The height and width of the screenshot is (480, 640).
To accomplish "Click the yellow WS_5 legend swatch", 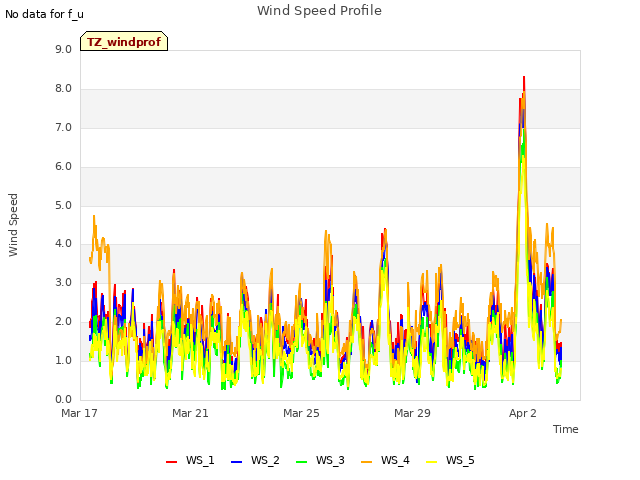I will [x=431, y=462].
